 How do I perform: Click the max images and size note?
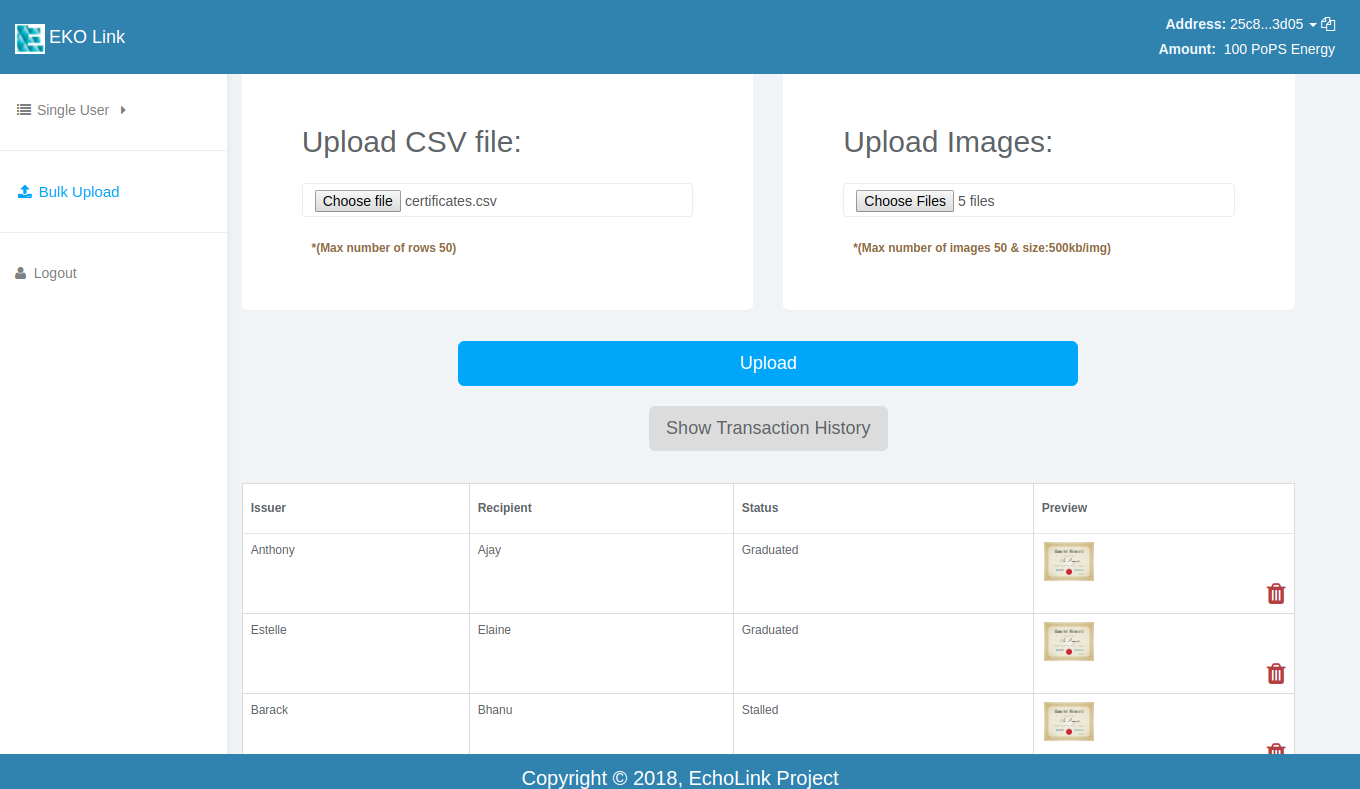point(982,248)
